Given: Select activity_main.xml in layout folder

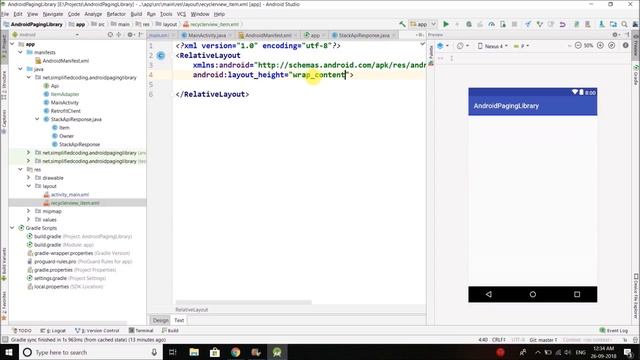Looking at the screenshot, I should [x=70, y=194].
